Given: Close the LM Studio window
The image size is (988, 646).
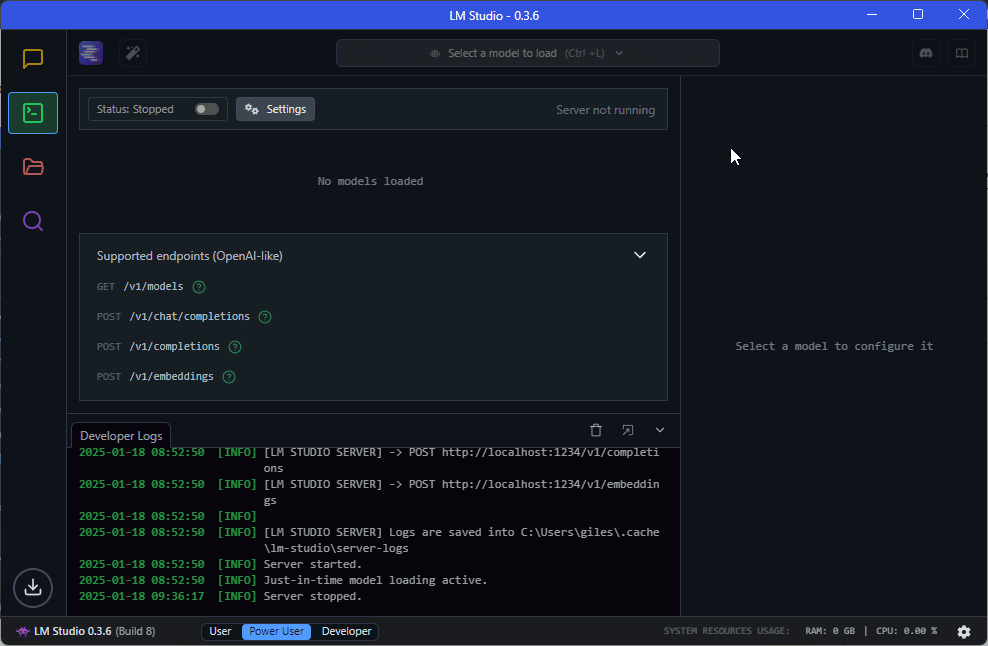Looking at the screenshot, I should pos(964,14).
